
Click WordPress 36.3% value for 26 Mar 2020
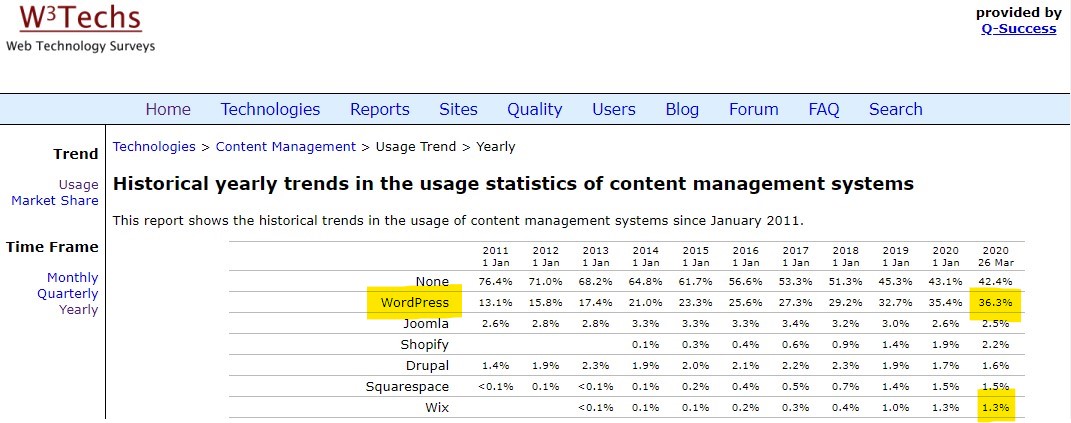tap(994, 303)
